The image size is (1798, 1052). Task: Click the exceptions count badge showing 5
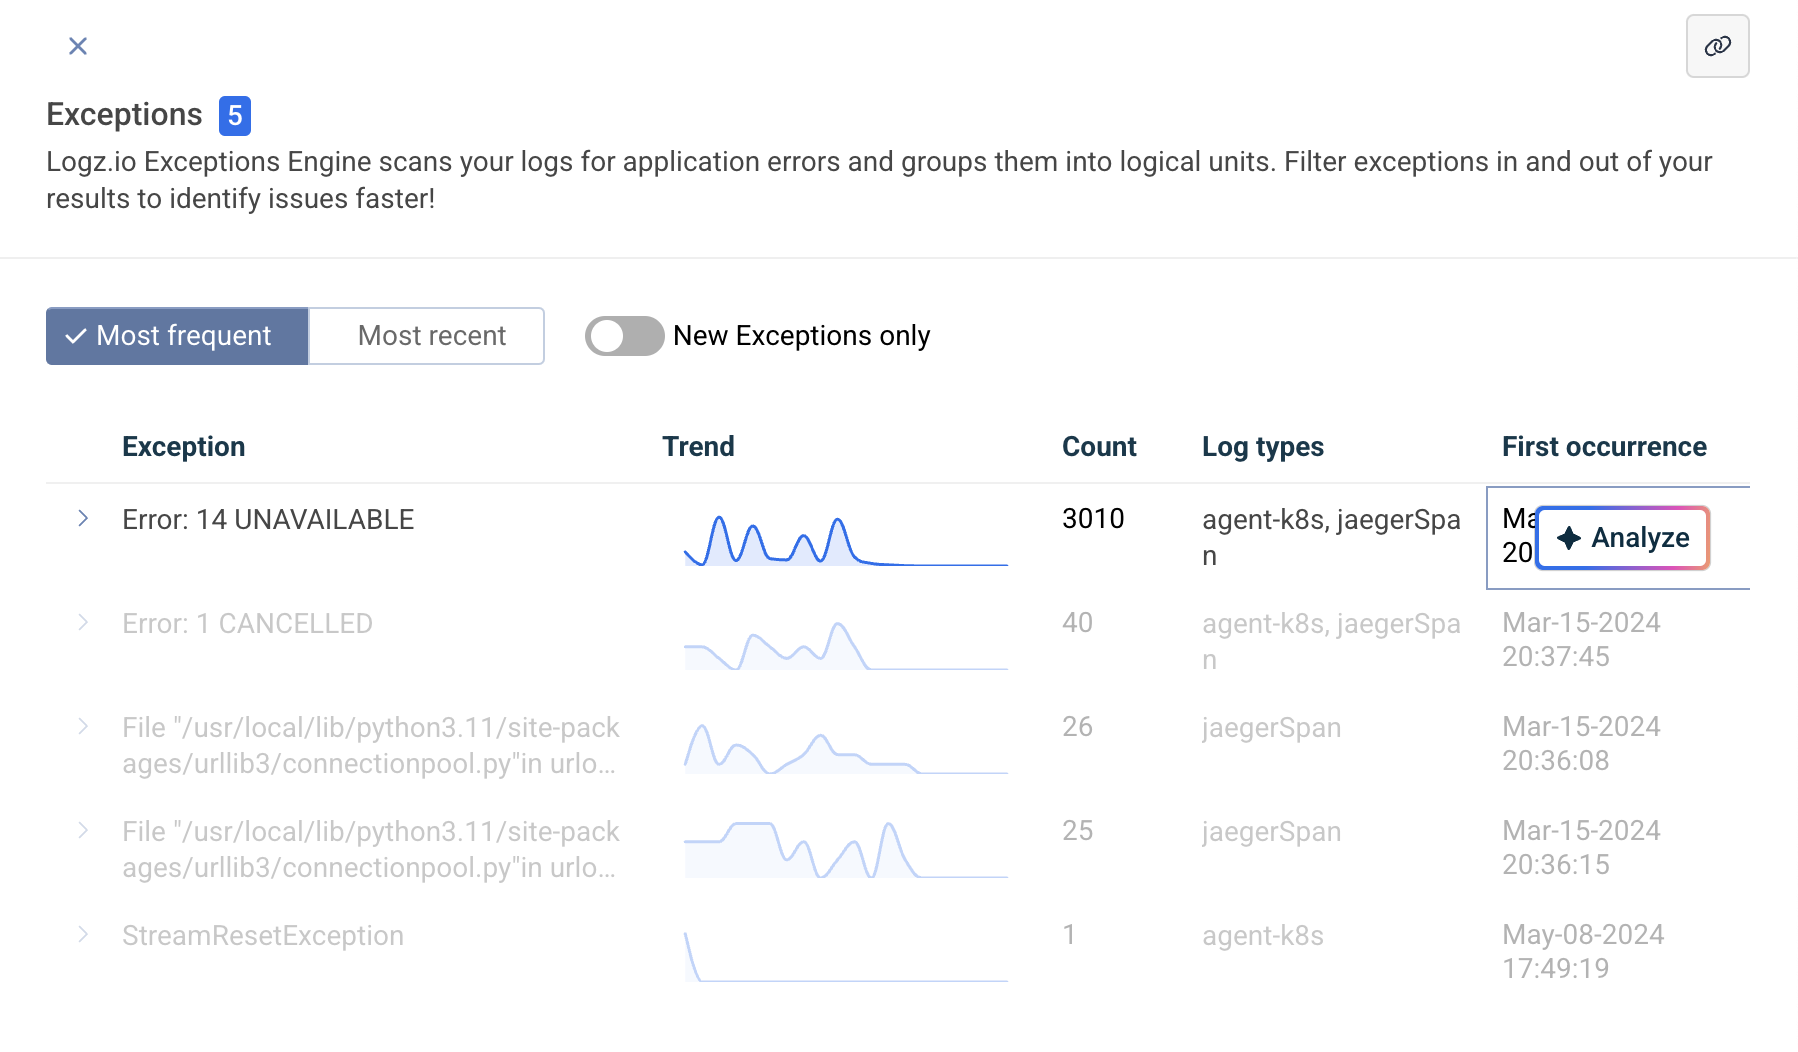235,116
